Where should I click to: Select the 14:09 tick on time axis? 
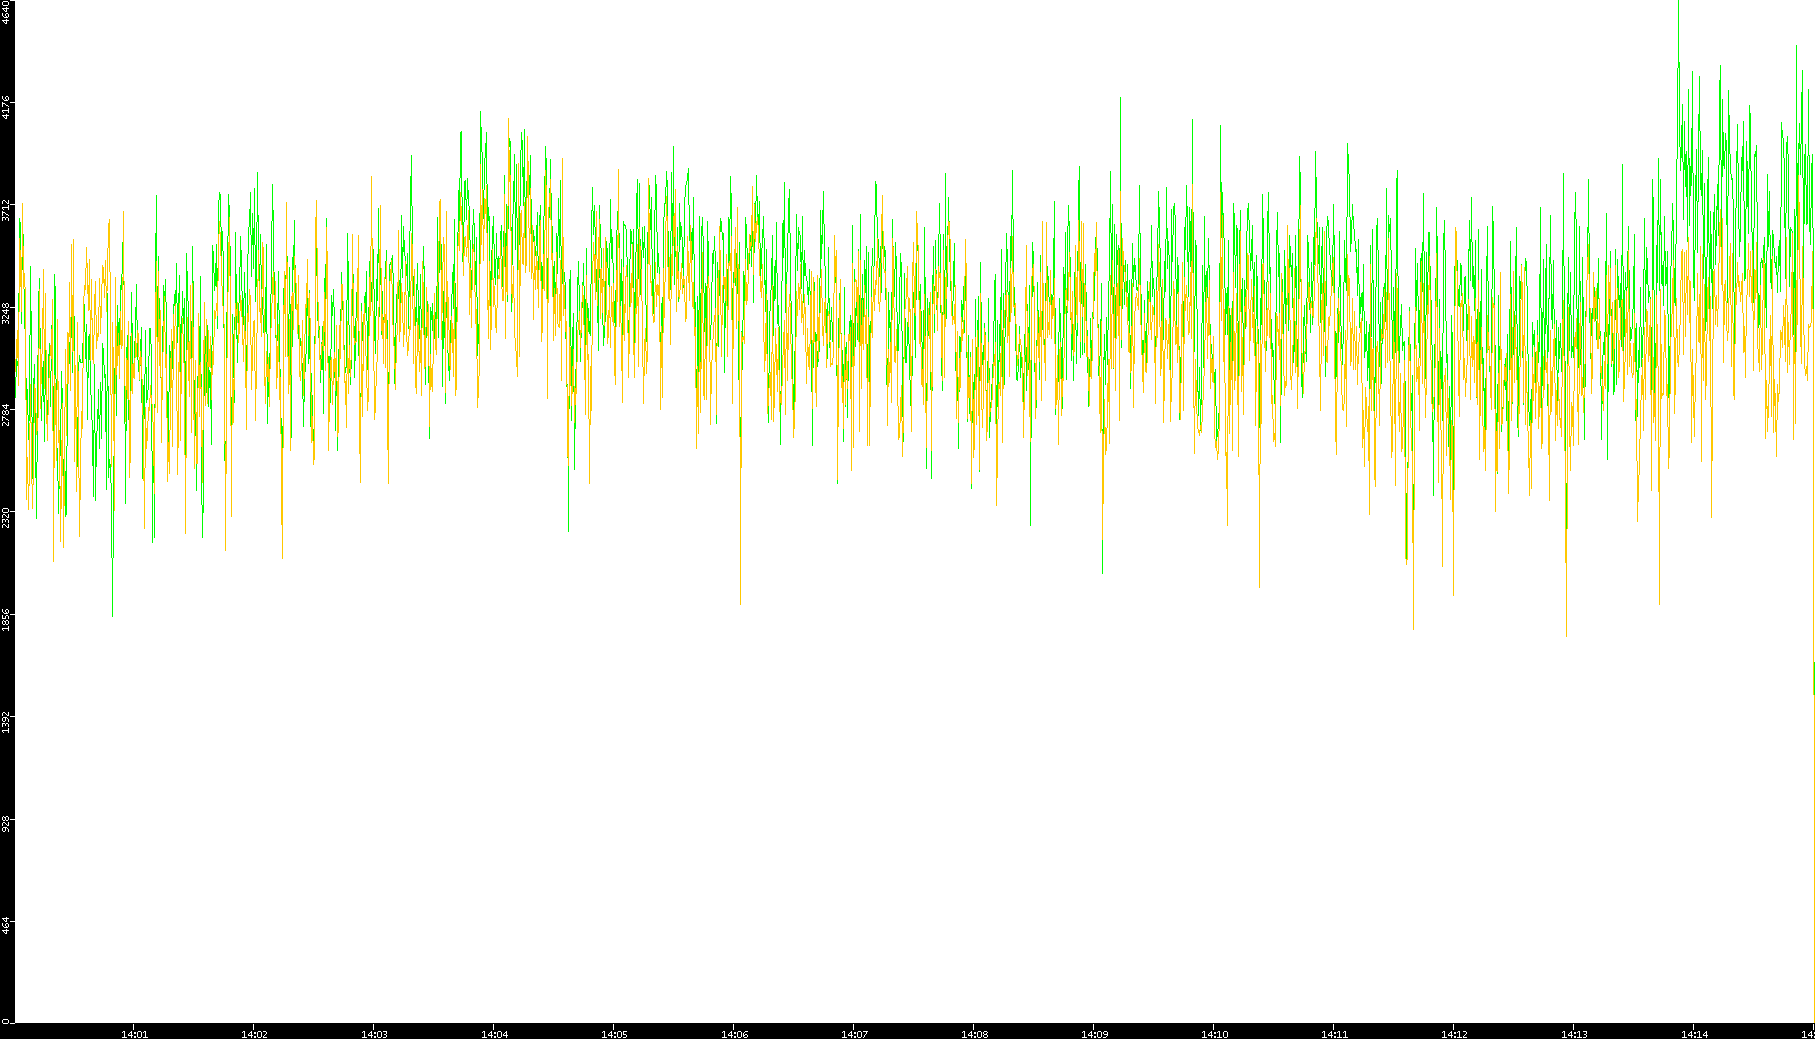pos(1094,1034)
